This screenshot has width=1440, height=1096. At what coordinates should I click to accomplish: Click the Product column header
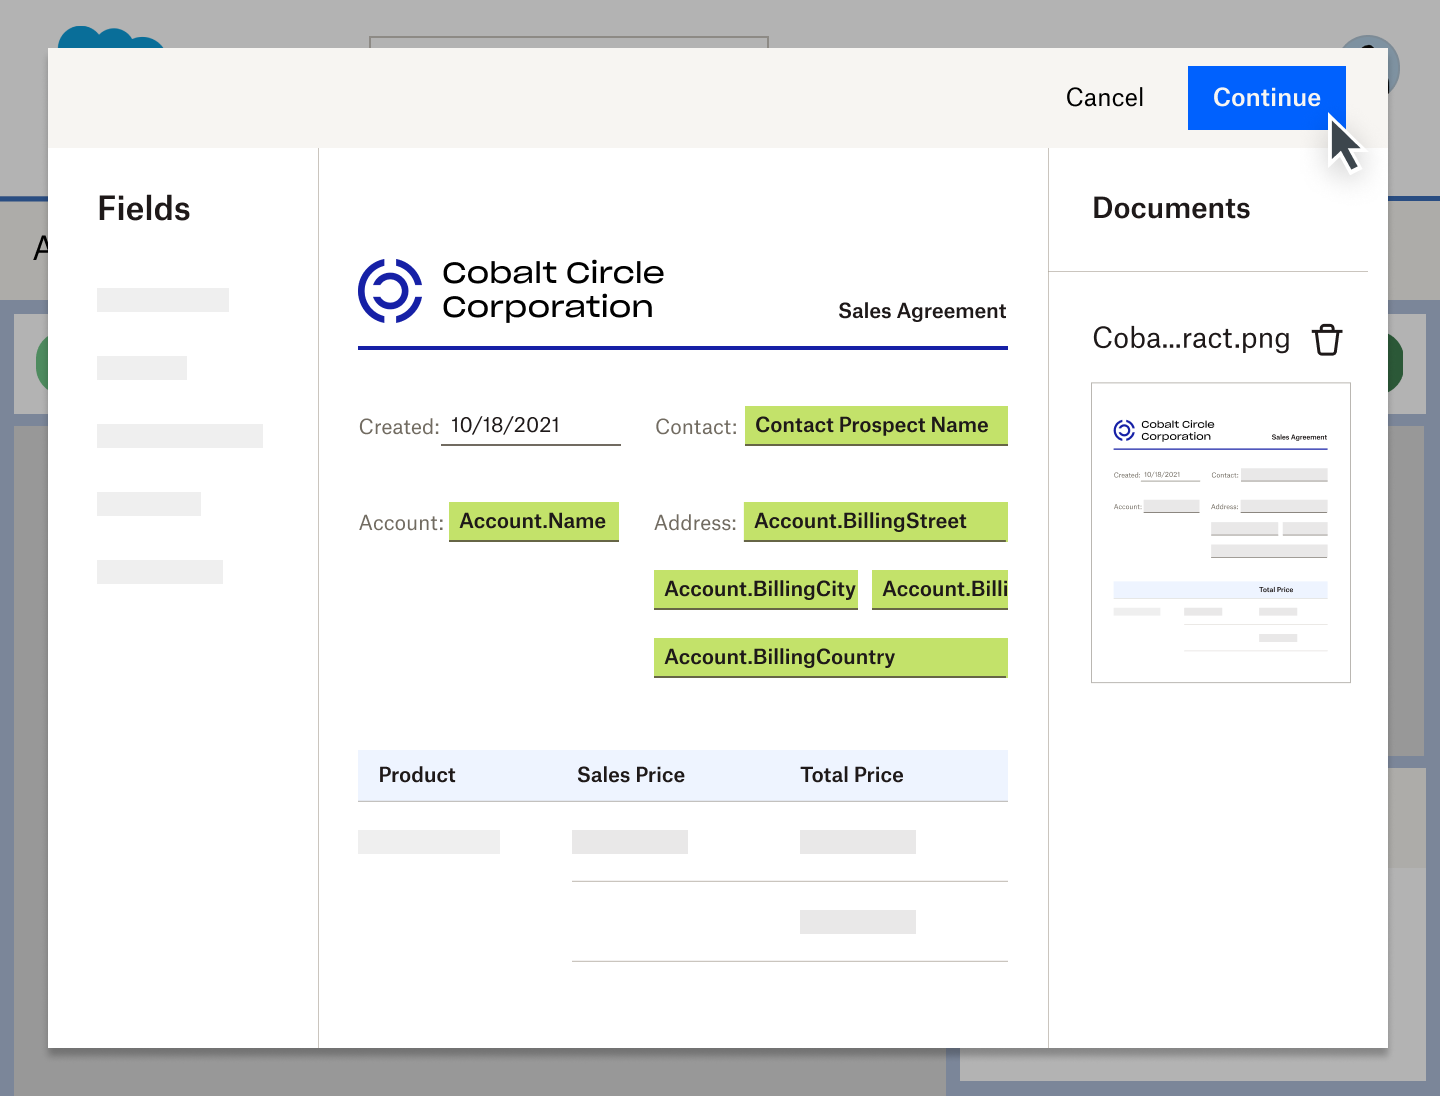click(x=417, y=775)
